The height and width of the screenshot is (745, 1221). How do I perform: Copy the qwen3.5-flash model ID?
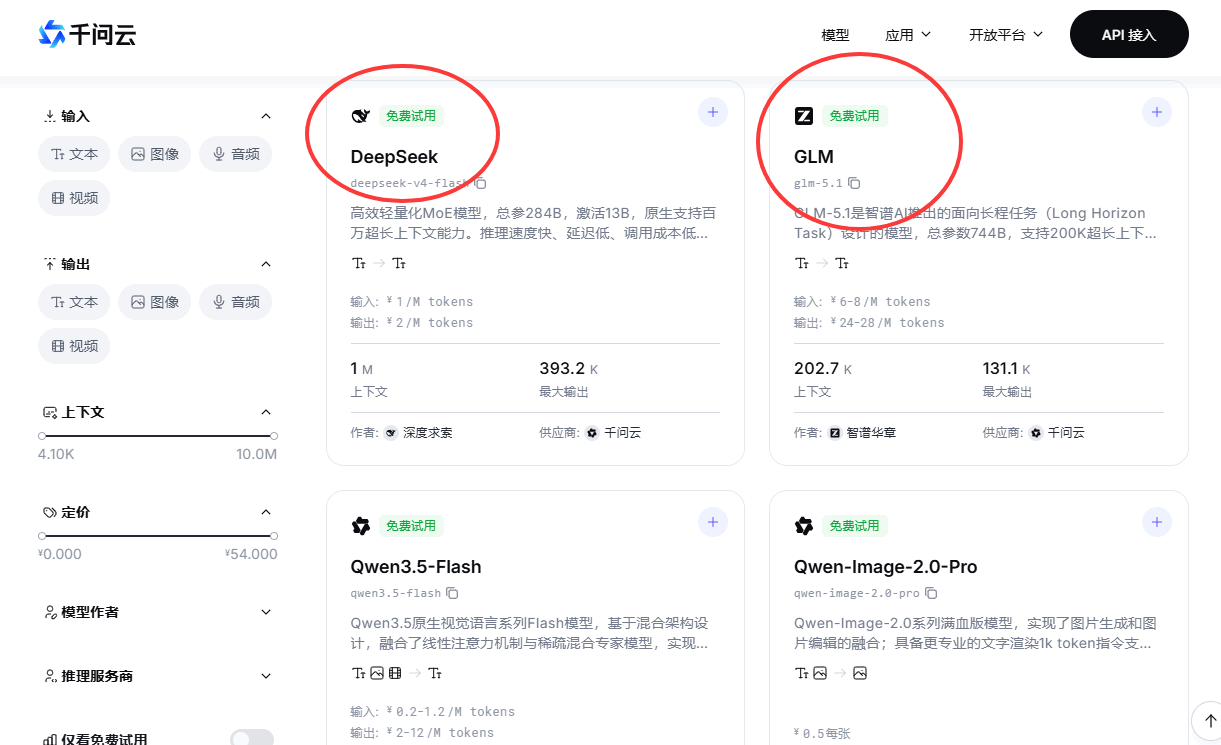tap(452, 593)
